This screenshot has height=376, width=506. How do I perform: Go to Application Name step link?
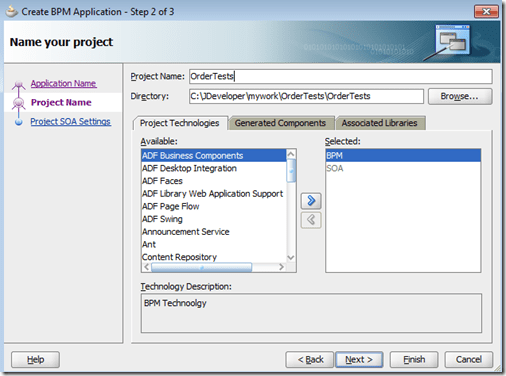coord(64,83)
